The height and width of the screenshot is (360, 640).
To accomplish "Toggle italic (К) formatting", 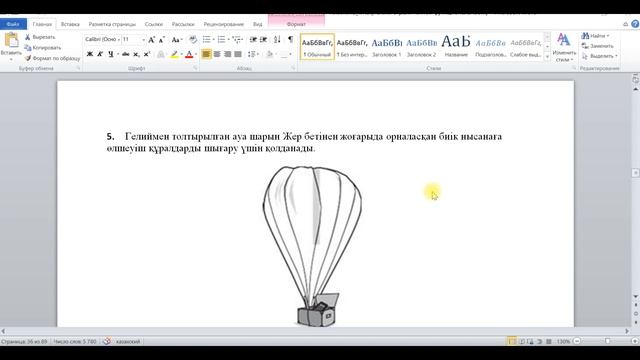I will tap(100, 54).
